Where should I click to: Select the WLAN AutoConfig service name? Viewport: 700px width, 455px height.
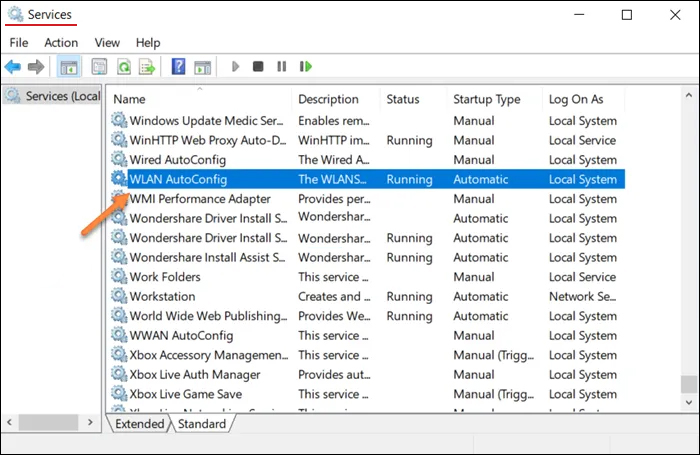coord(178,179)
